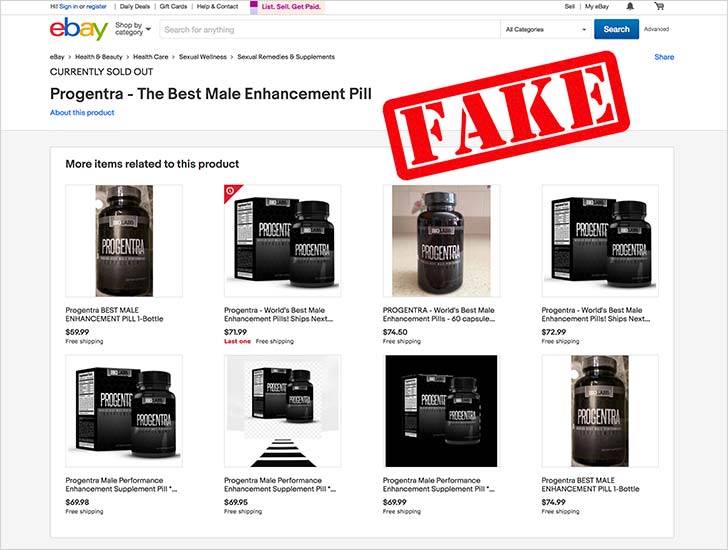Open the $59.99 Progentra bottle thumbnail

click(124, 241)
